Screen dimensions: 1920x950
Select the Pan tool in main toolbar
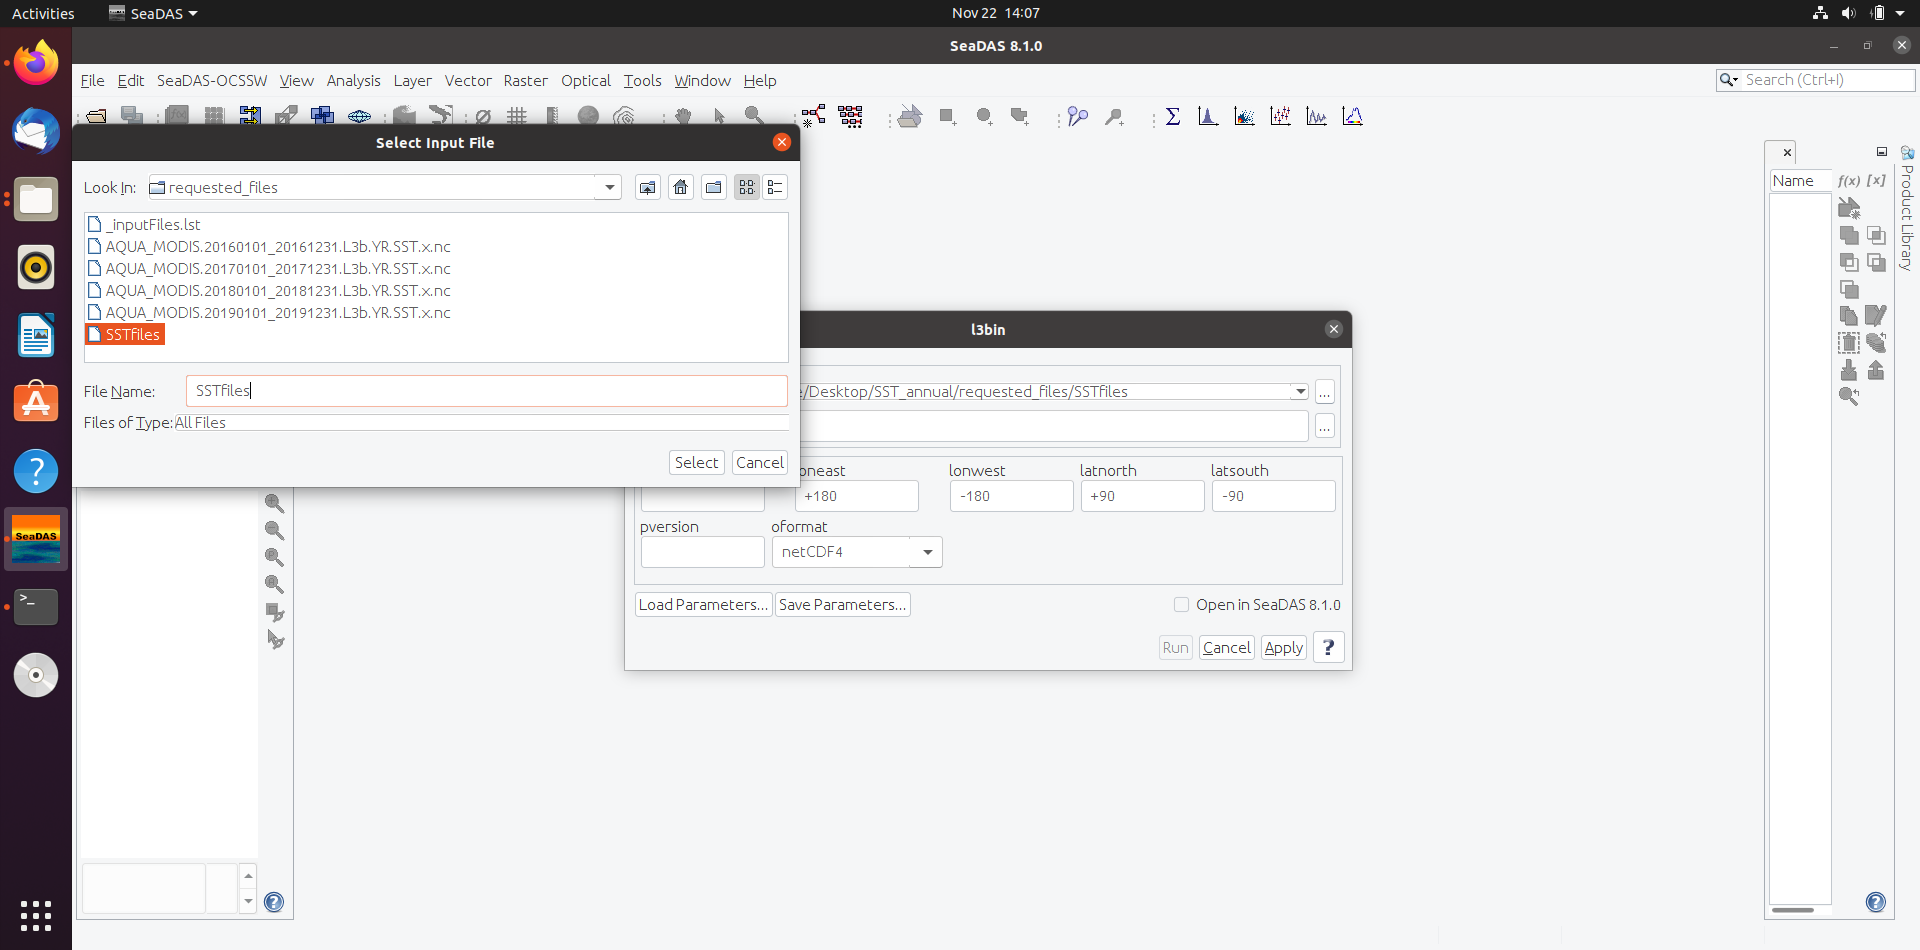coord(683,115)
